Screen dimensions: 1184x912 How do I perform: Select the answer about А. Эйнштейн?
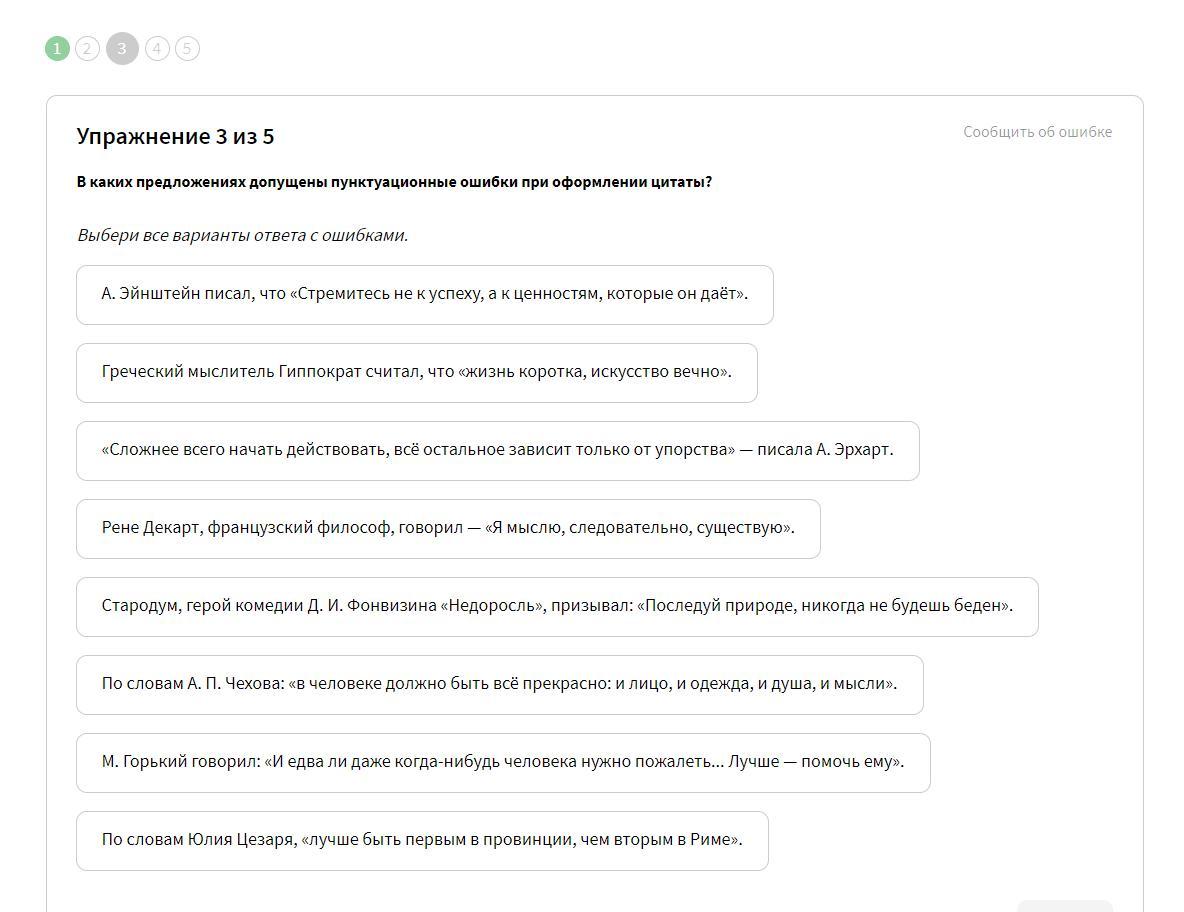(x=424, y=294)
